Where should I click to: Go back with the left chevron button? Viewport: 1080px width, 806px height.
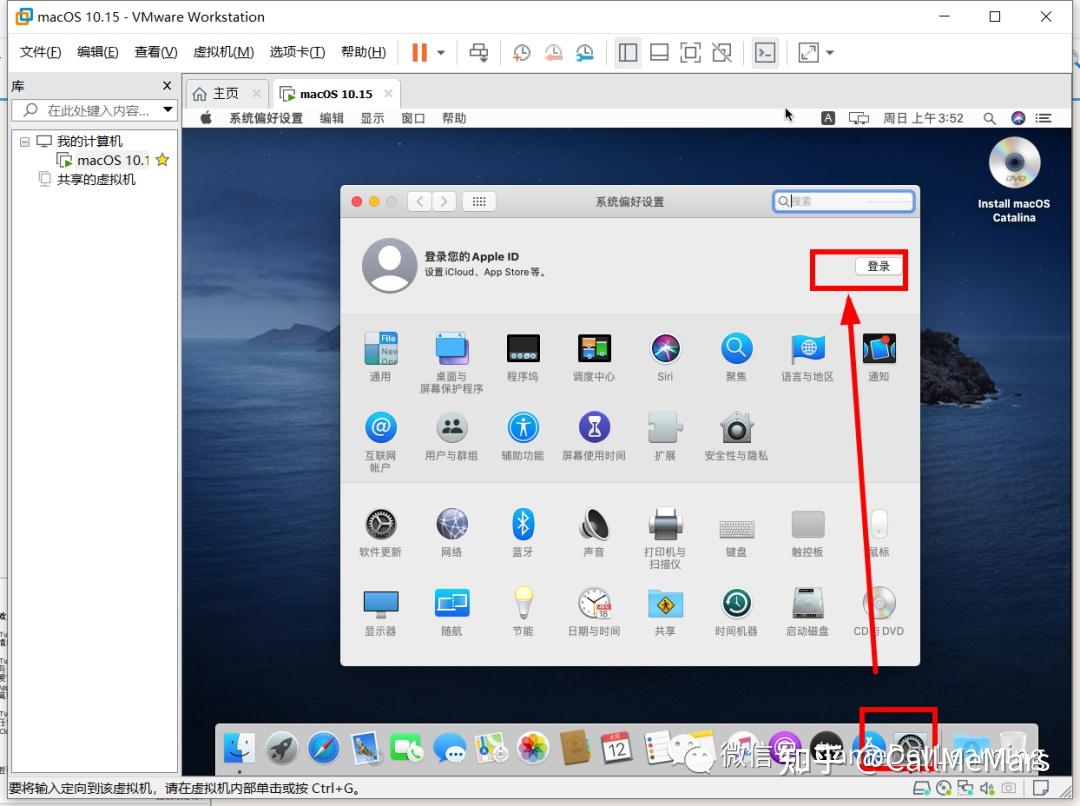pyautogui.click(x=419, y=201)
